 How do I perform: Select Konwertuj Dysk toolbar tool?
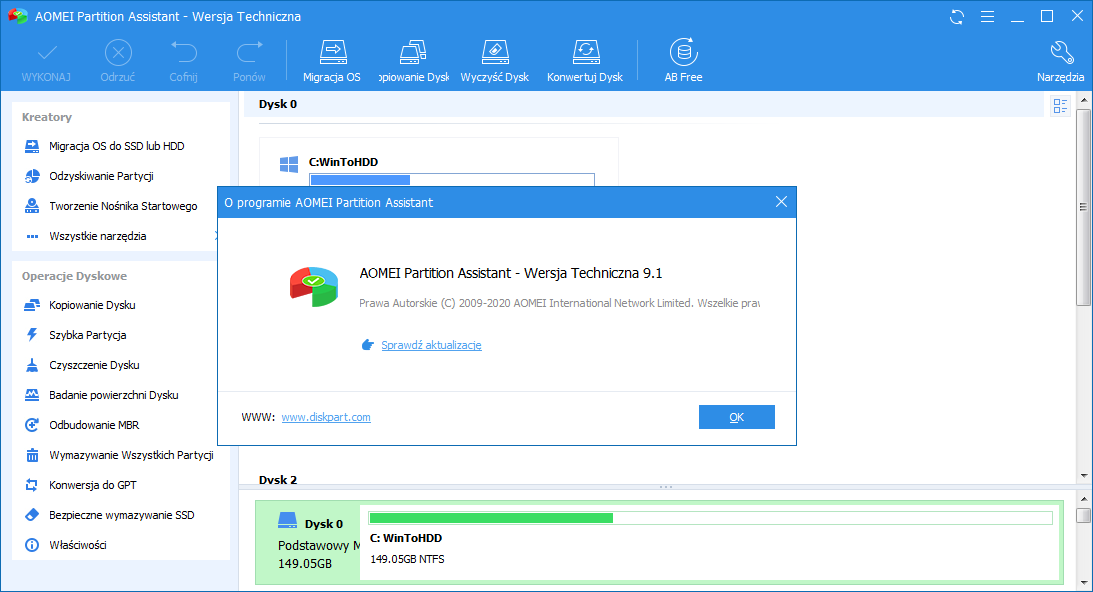585,61
